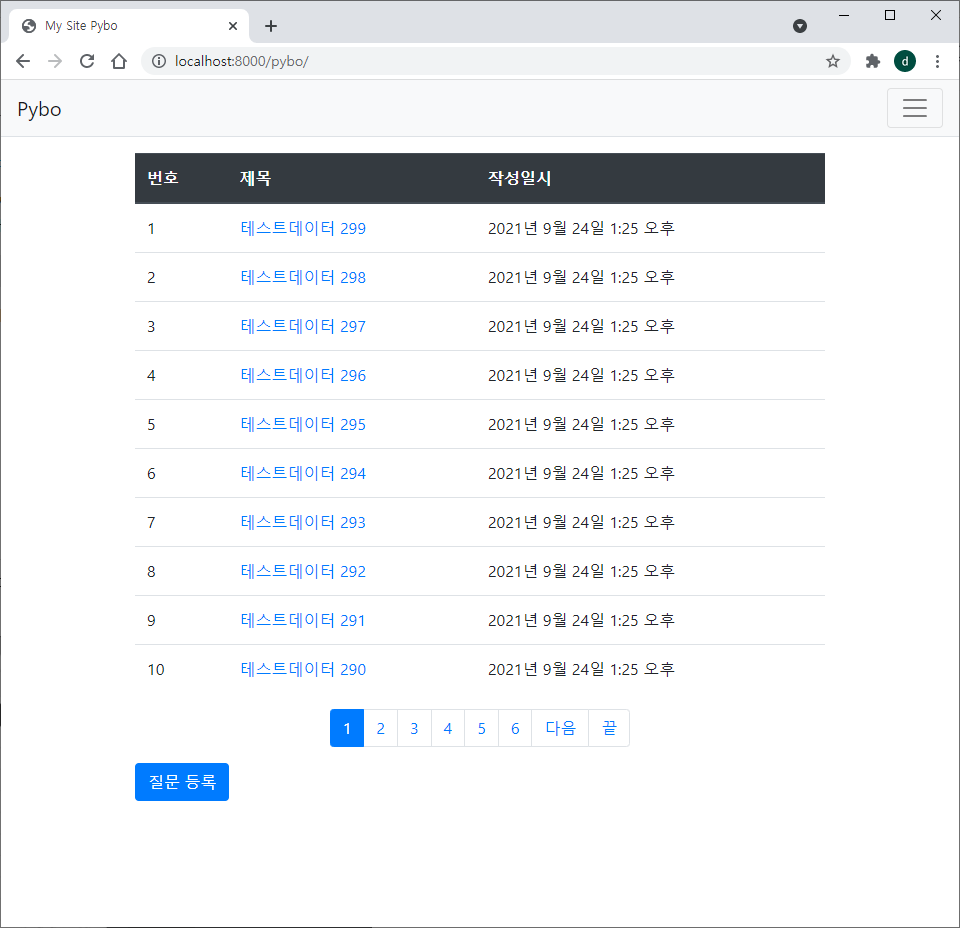The width and height of the screenshot is (960, 928).
Task: View site information icon in address bar
Action: coord(159,61)
